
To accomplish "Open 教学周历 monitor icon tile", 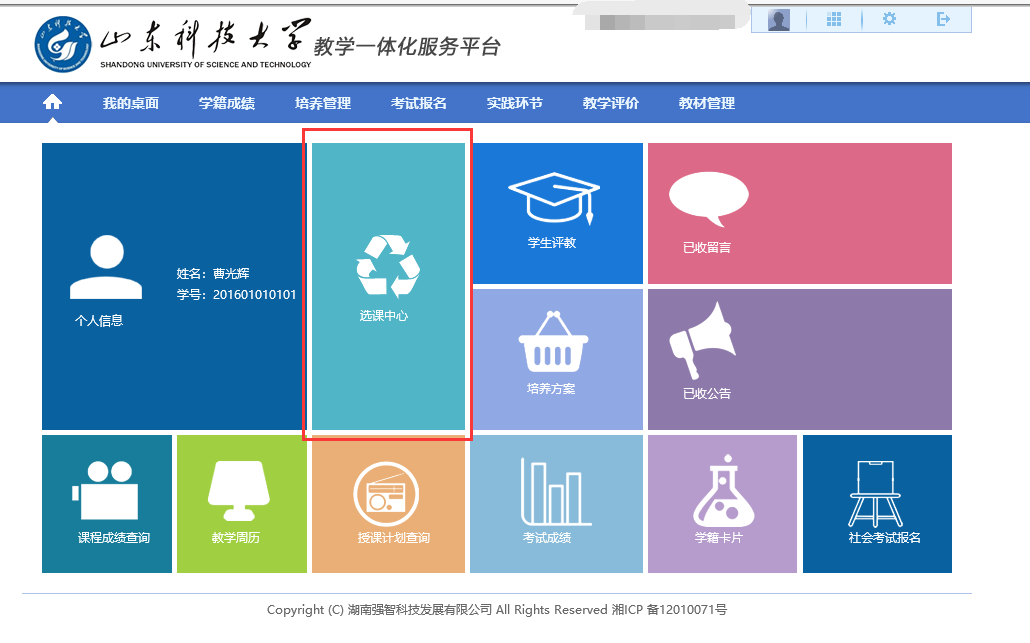I will pos(241,503).
